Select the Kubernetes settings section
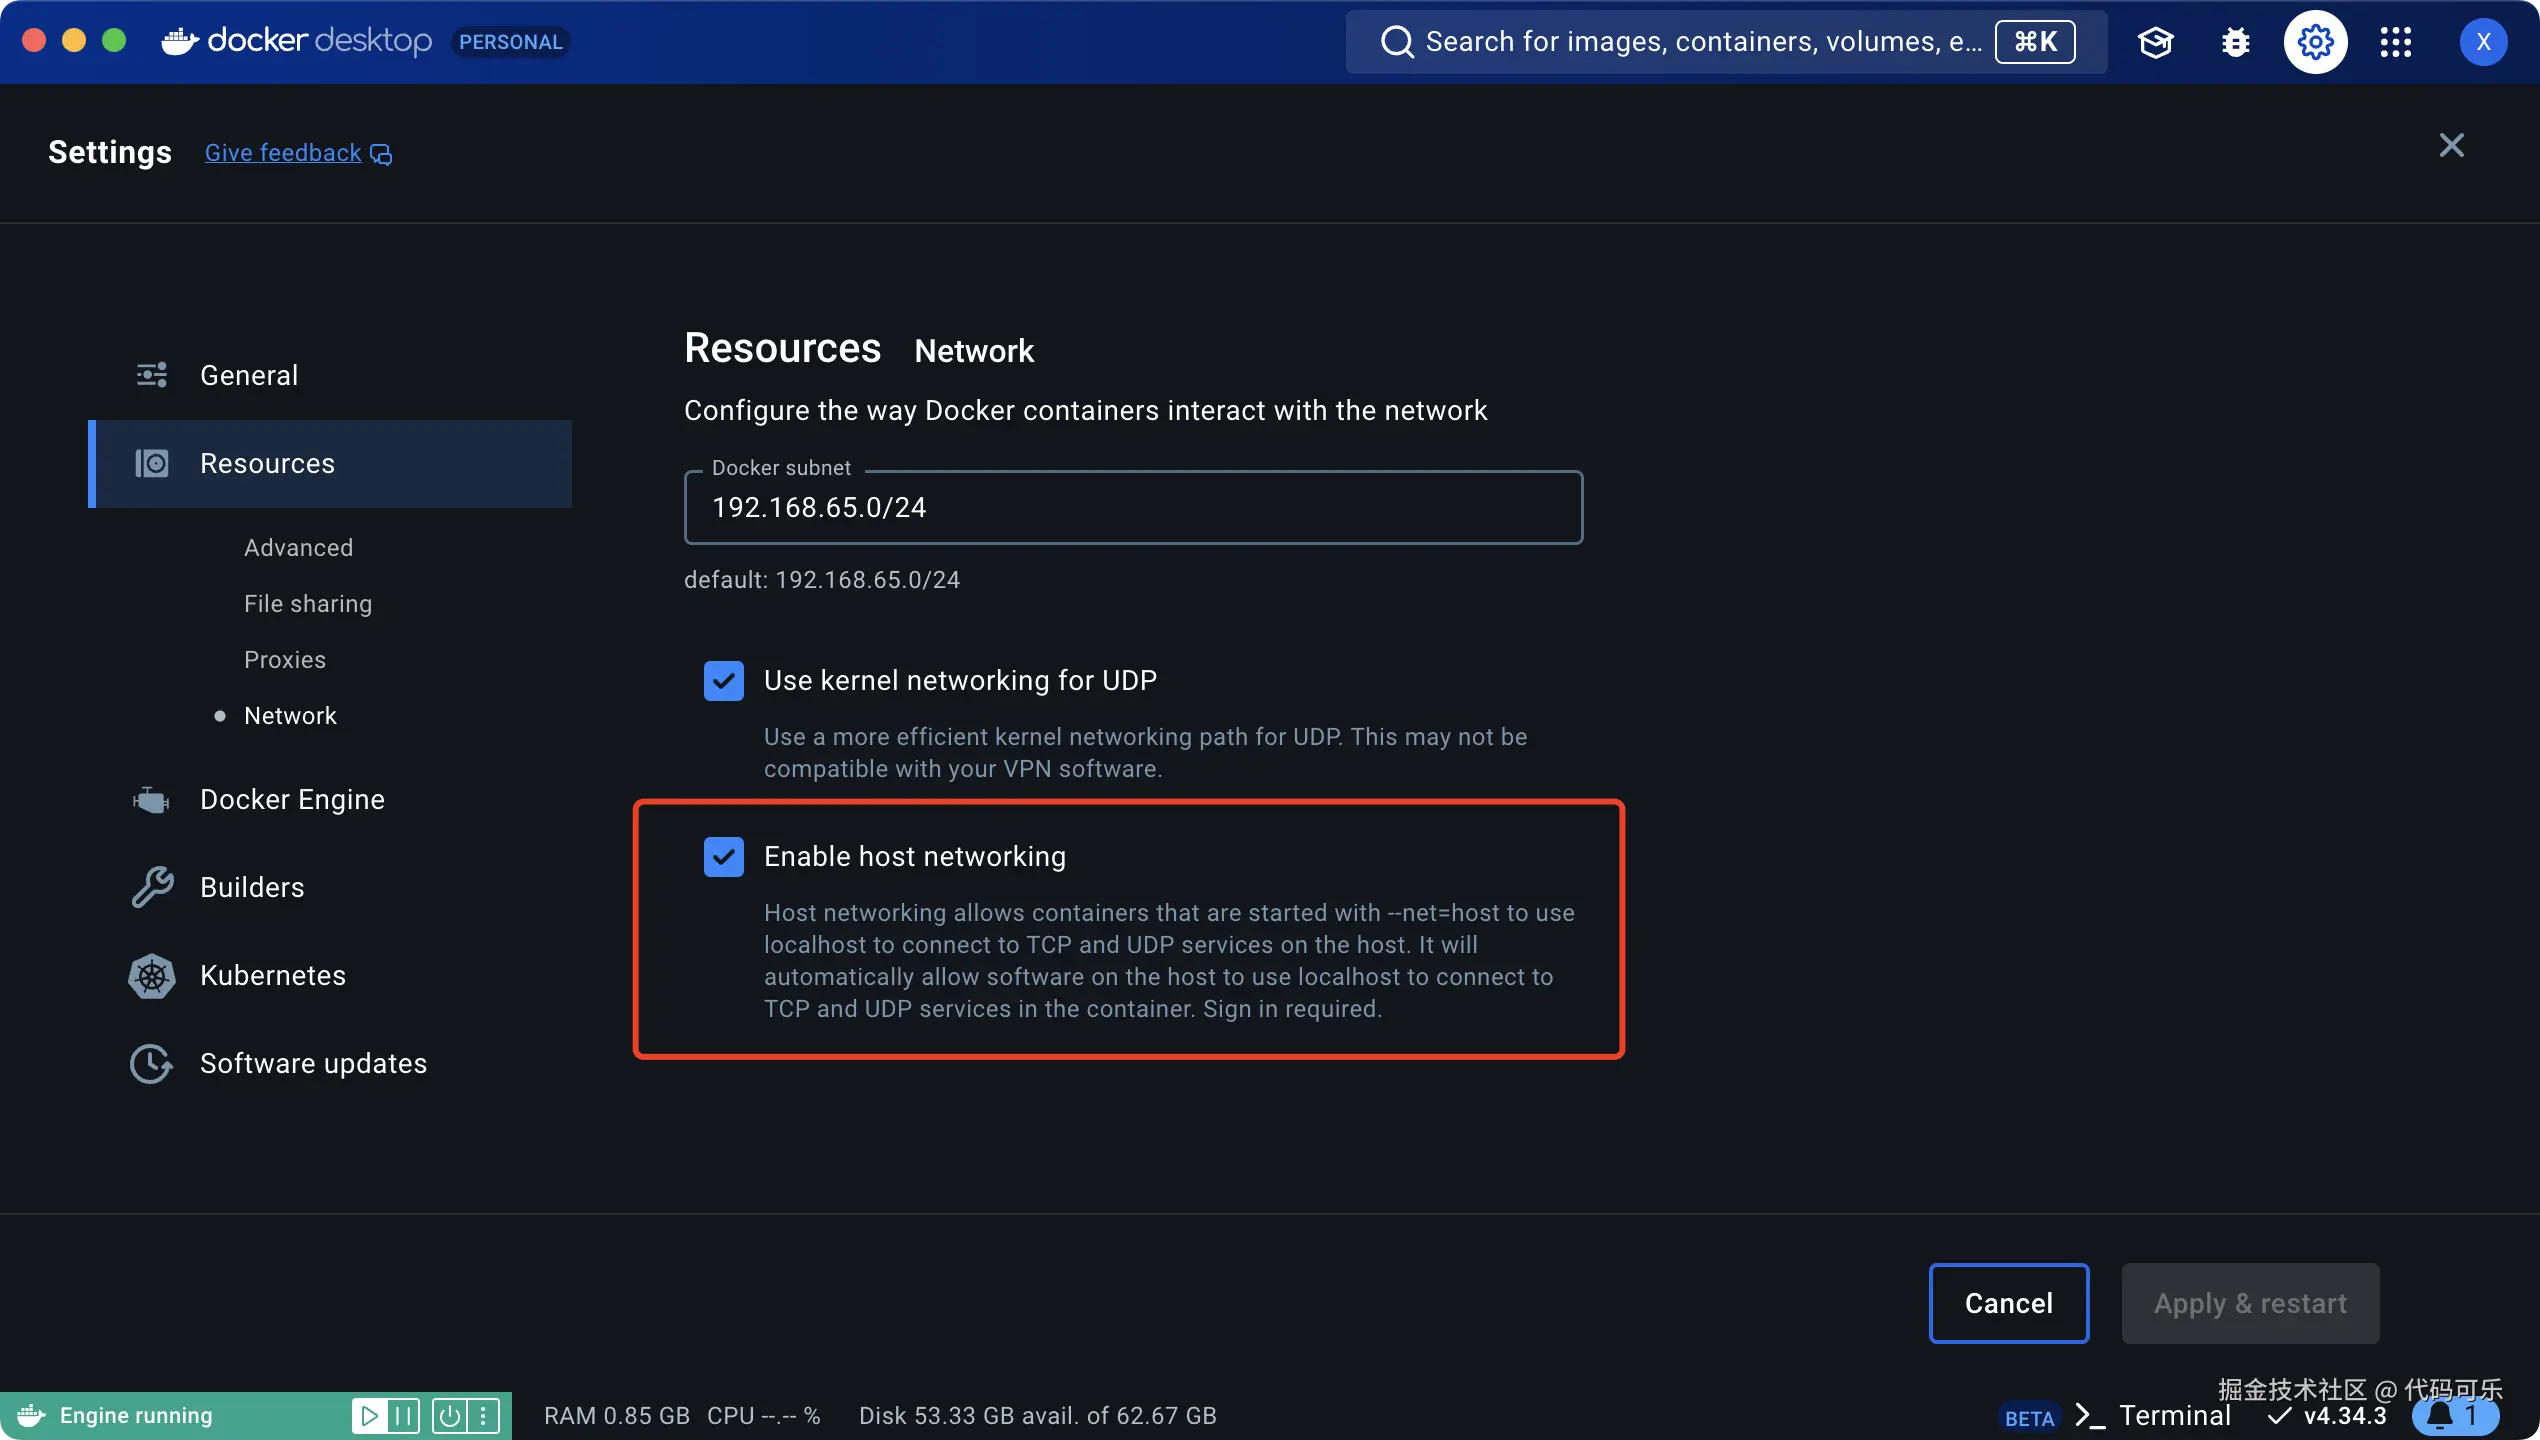 (x=272, y=975)
